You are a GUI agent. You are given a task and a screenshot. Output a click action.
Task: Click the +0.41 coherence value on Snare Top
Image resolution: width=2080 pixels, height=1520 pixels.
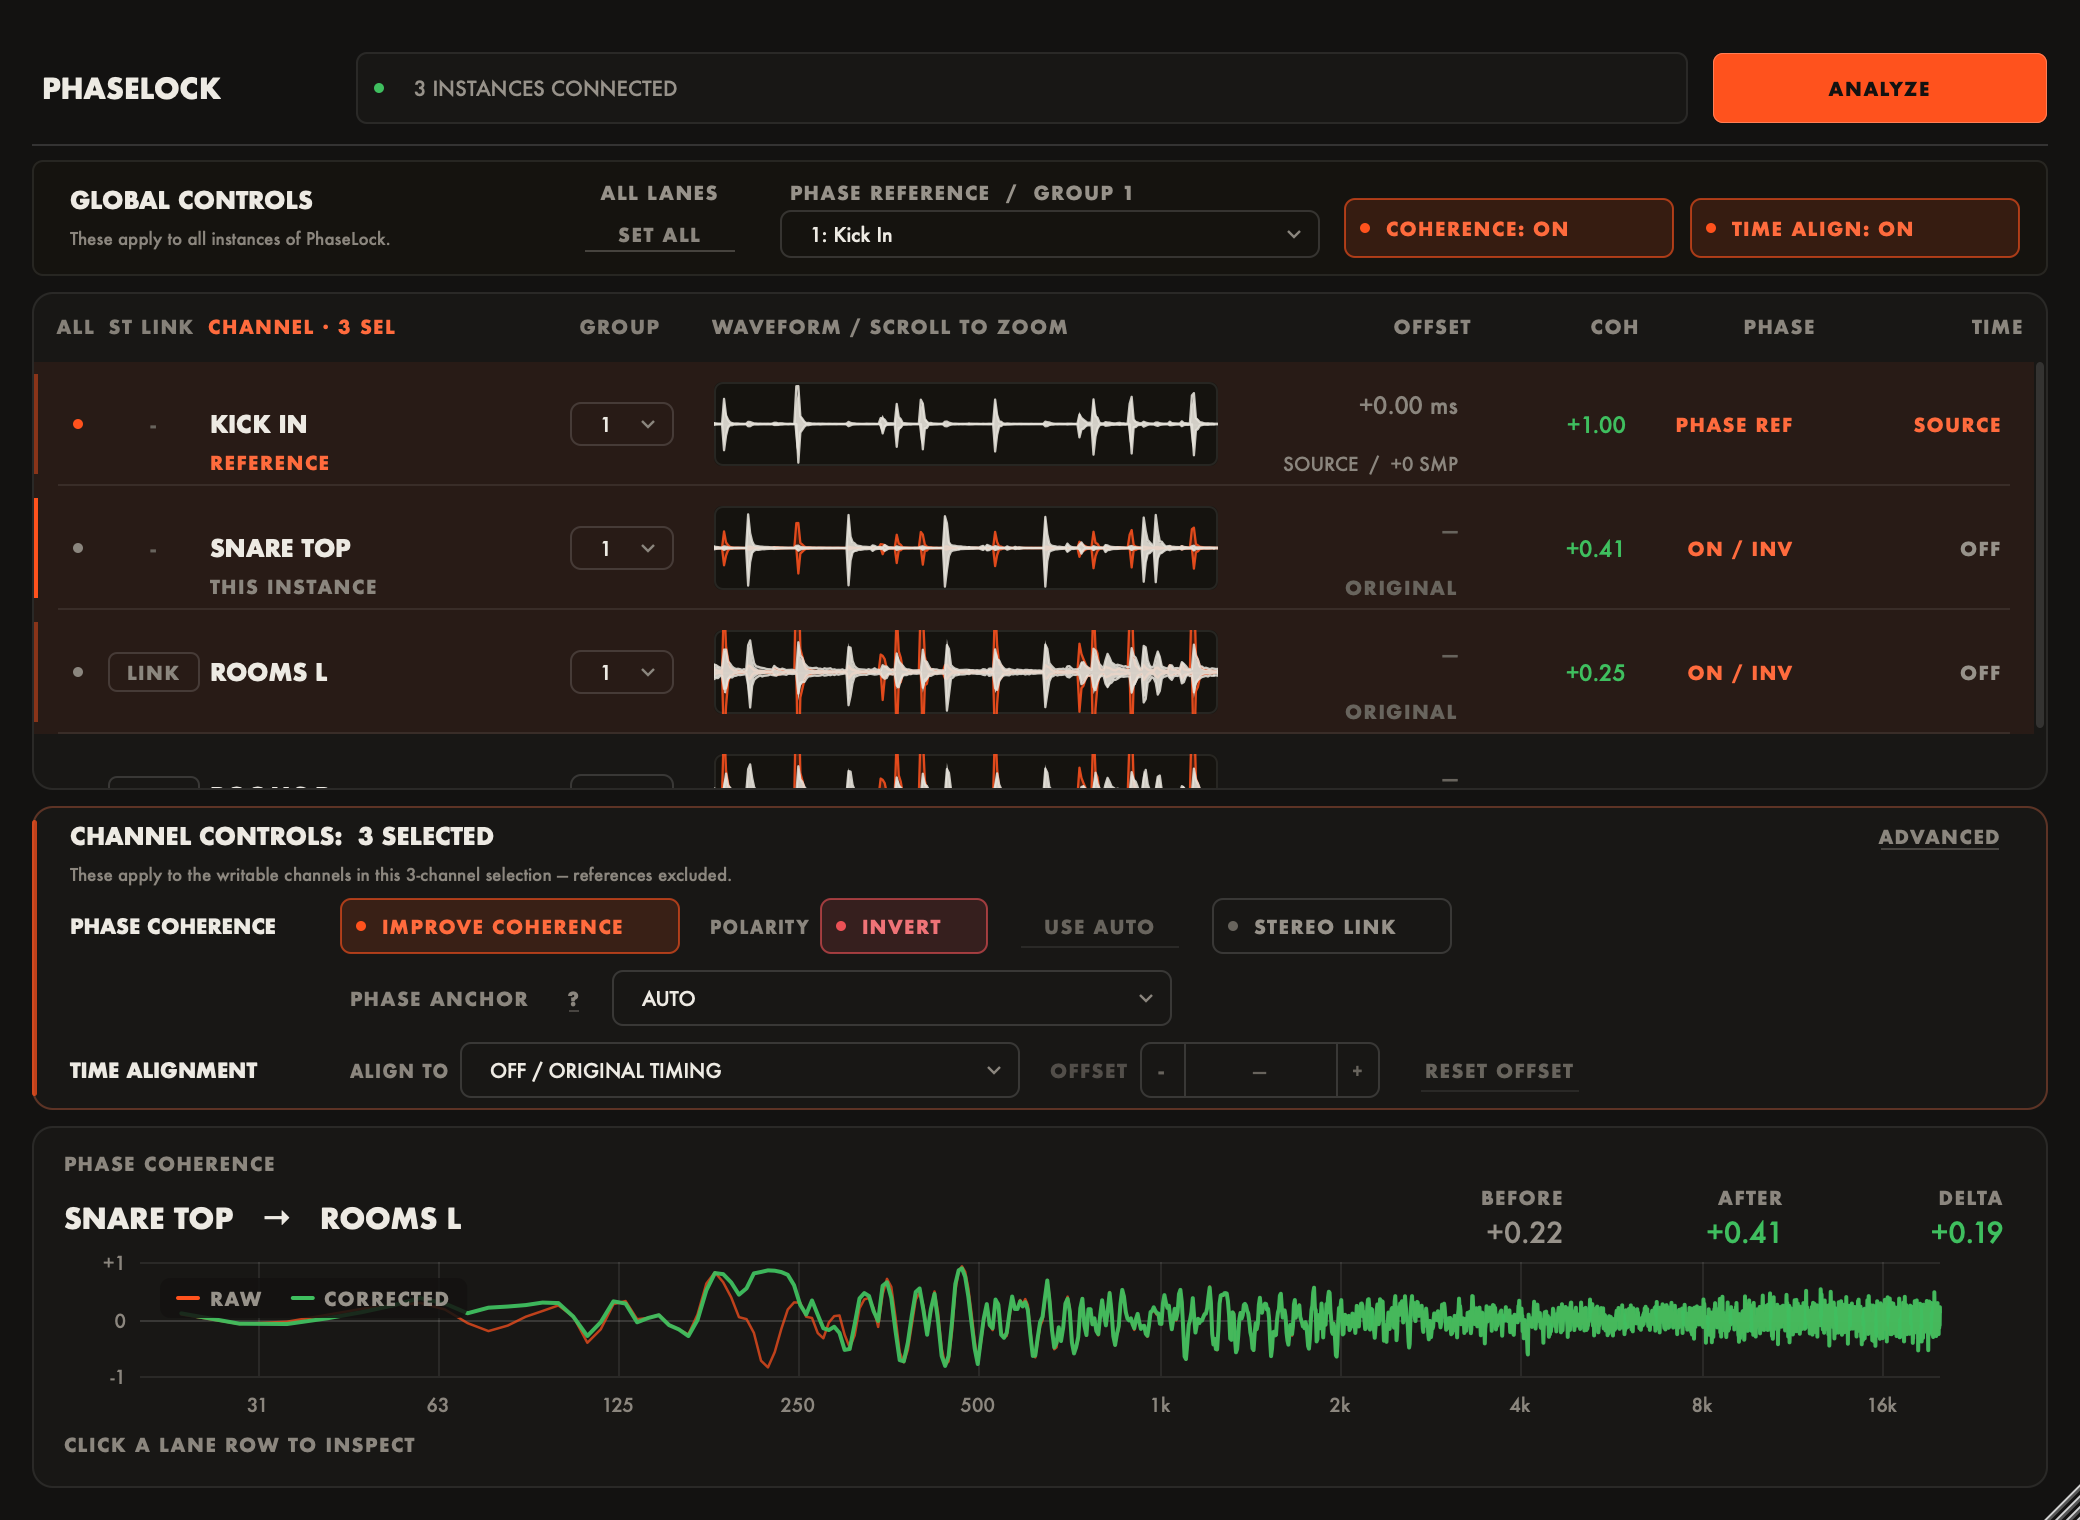[1594, 549]
